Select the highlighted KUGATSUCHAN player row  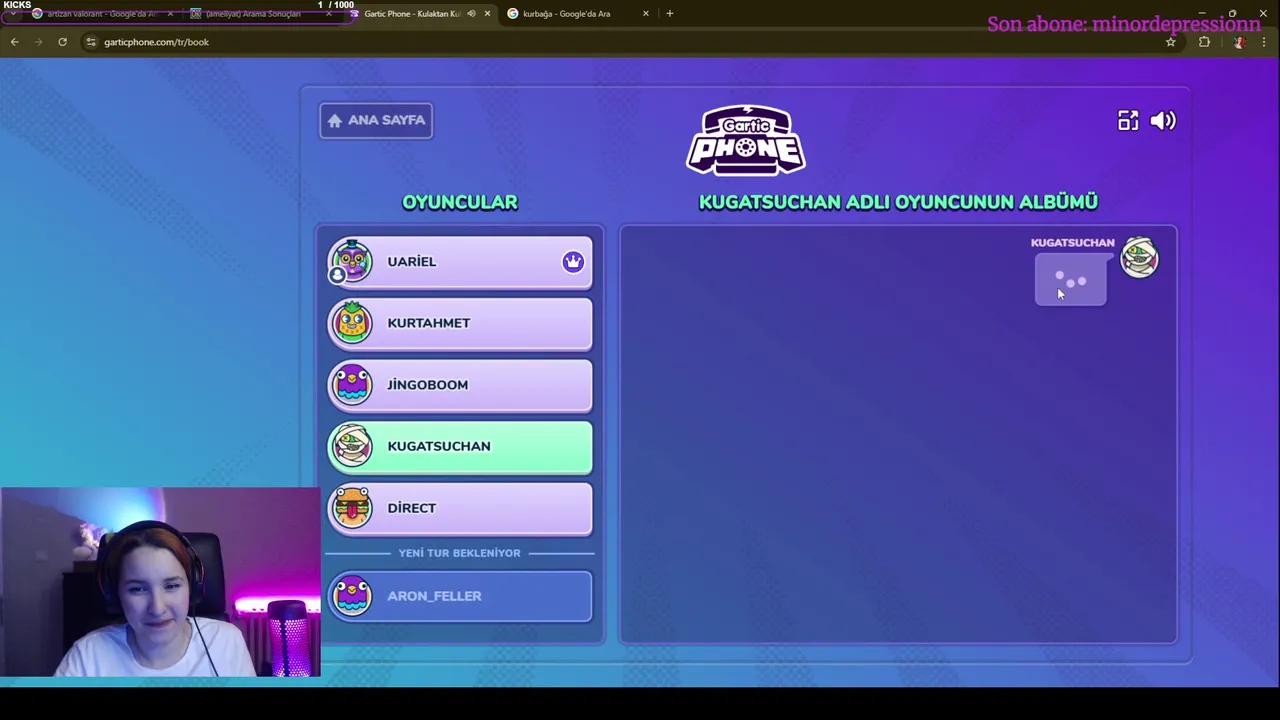pos(460,446)
